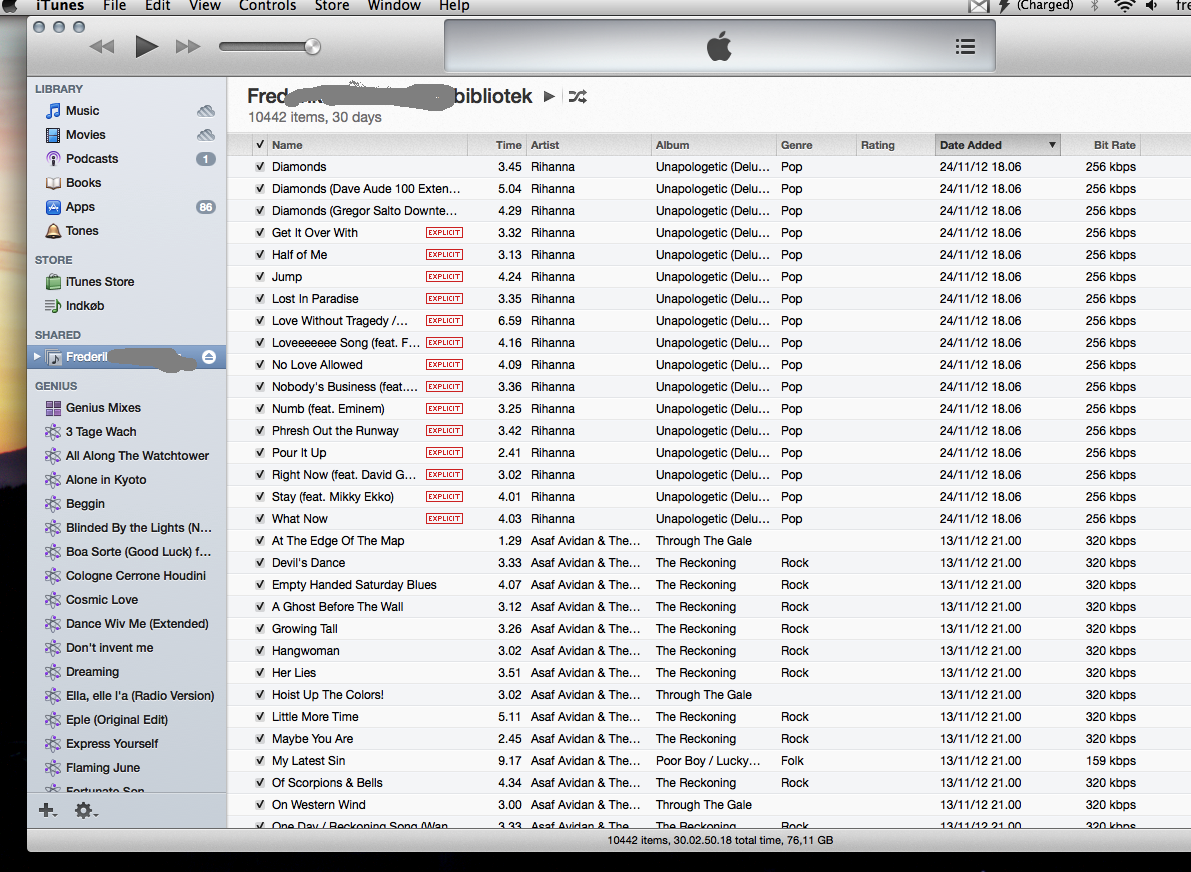Image resolution: width=1191 pixels, height=872 pixels.
Task: Sort by the Genre column header
Action: 816,144
